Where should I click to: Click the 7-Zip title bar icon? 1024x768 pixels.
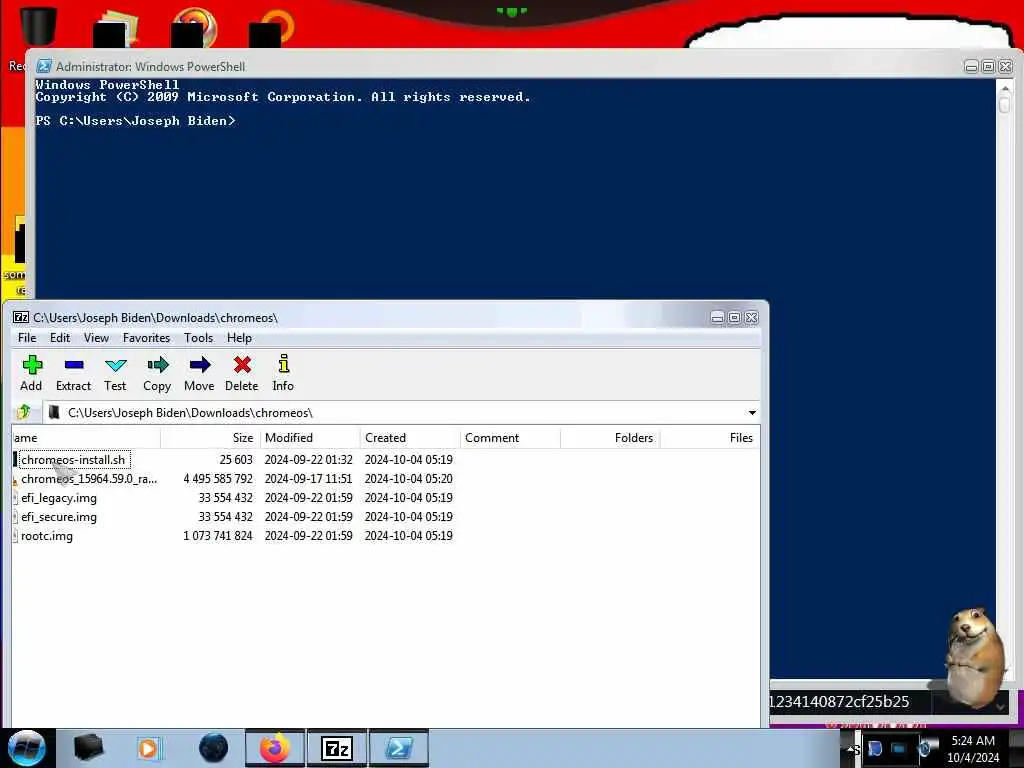tap(21, 317)
